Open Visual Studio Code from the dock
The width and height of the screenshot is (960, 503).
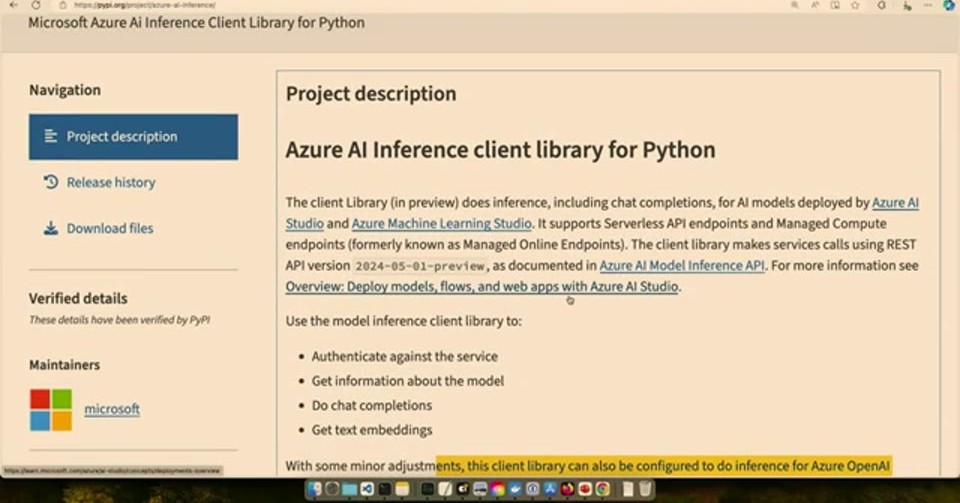point(367,489)
